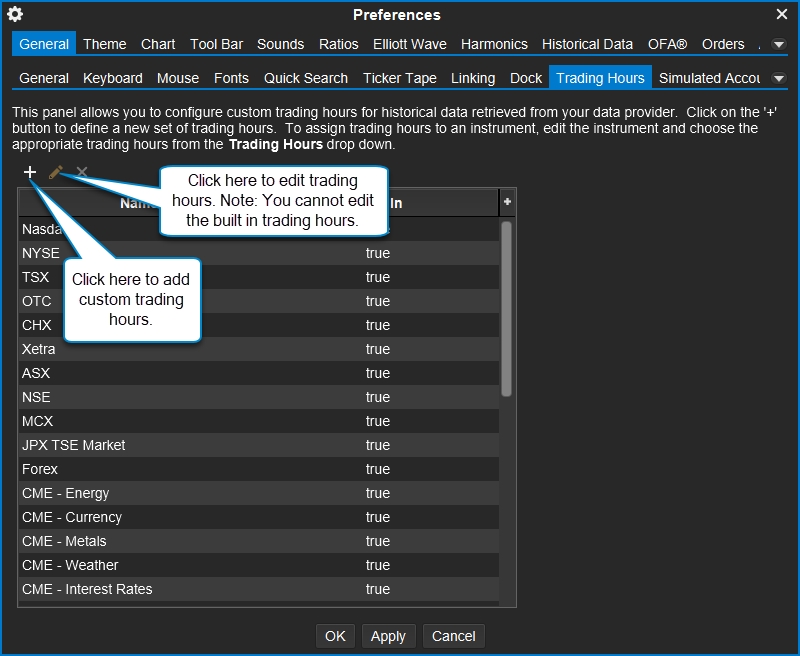Select the Forex trading hours row
The width and height of the screenshot is (800, 656).
tap(40, 469)
